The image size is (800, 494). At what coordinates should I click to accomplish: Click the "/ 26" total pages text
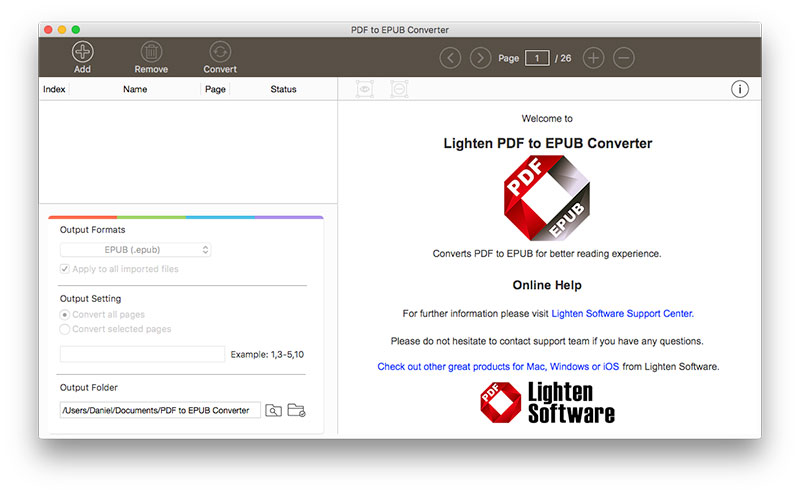pyautogui.click(x=563, y=58)
